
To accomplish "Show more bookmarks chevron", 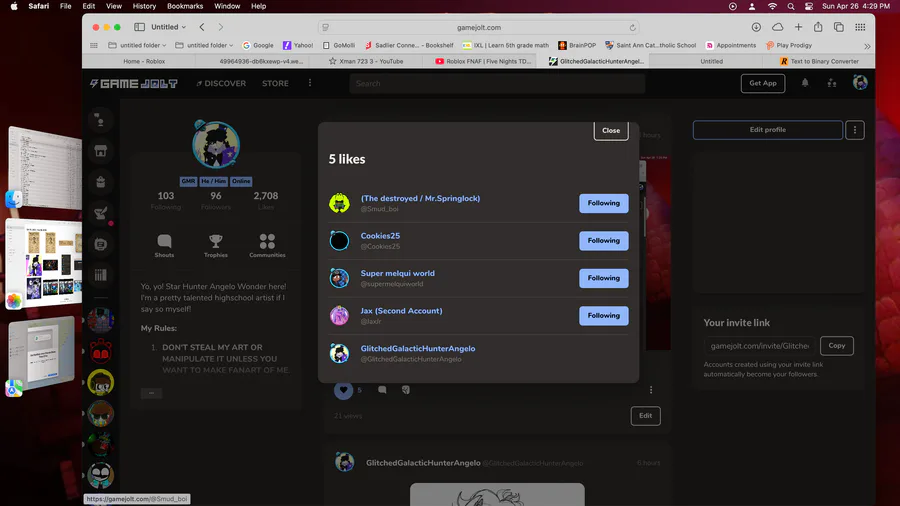I will tap(867, 46).
